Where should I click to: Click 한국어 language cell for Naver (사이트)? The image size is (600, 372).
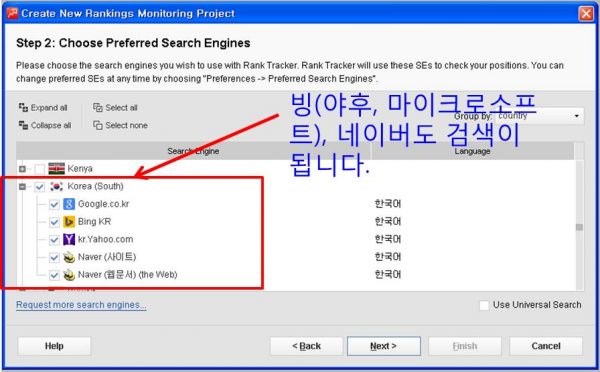[x=388, y=257]
